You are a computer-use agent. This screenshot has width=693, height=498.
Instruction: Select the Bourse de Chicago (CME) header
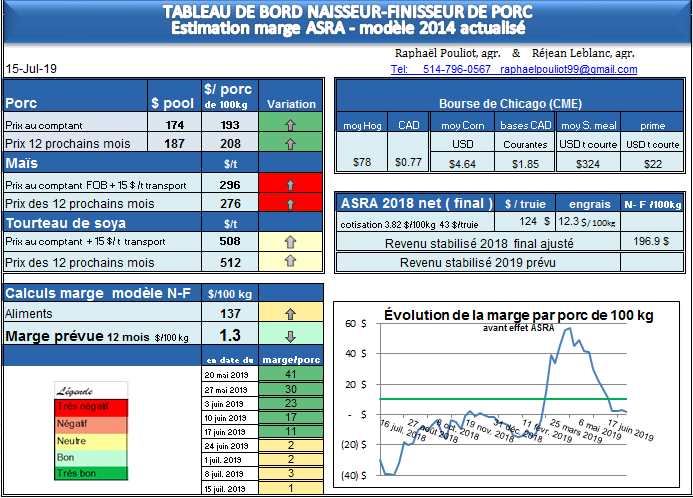pos(510,103)
